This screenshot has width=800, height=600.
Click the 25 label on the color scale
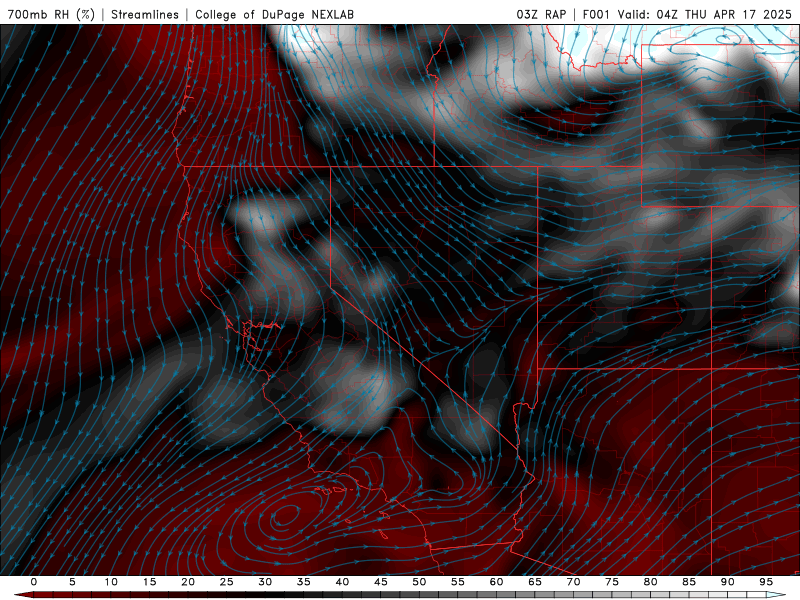point(227,582)
